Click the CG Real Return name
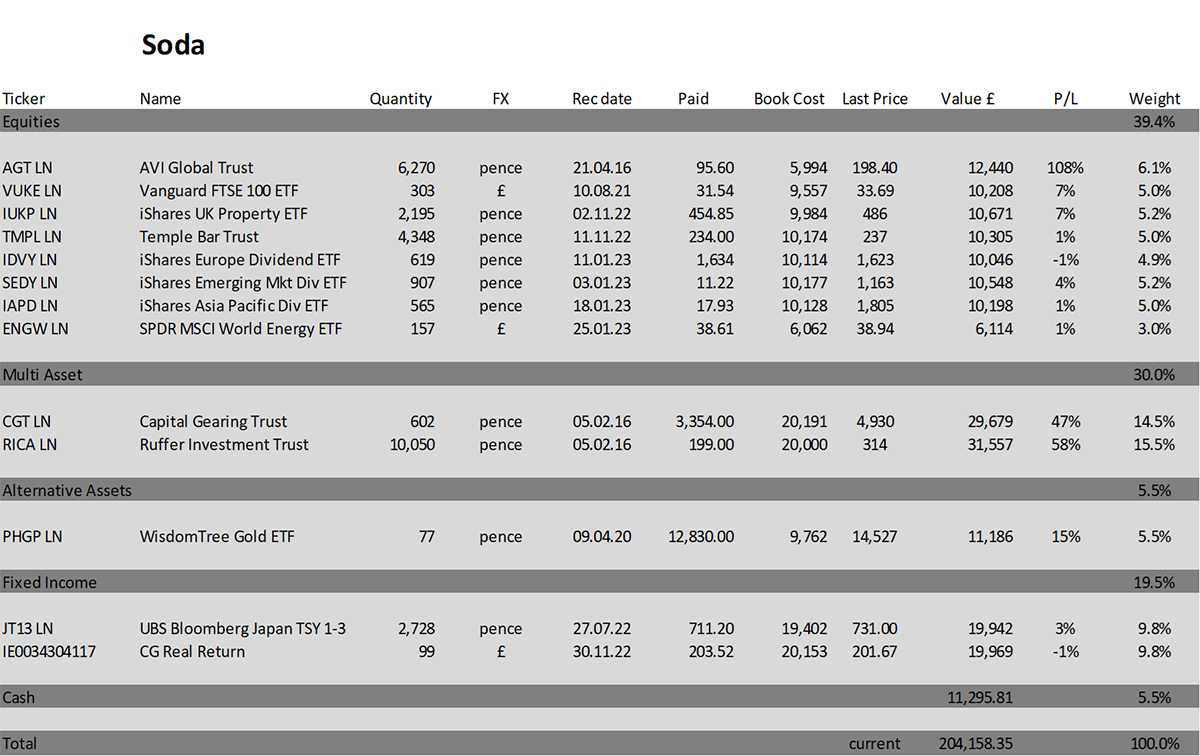Screen dimensions: 1200x756 (192, 651)
